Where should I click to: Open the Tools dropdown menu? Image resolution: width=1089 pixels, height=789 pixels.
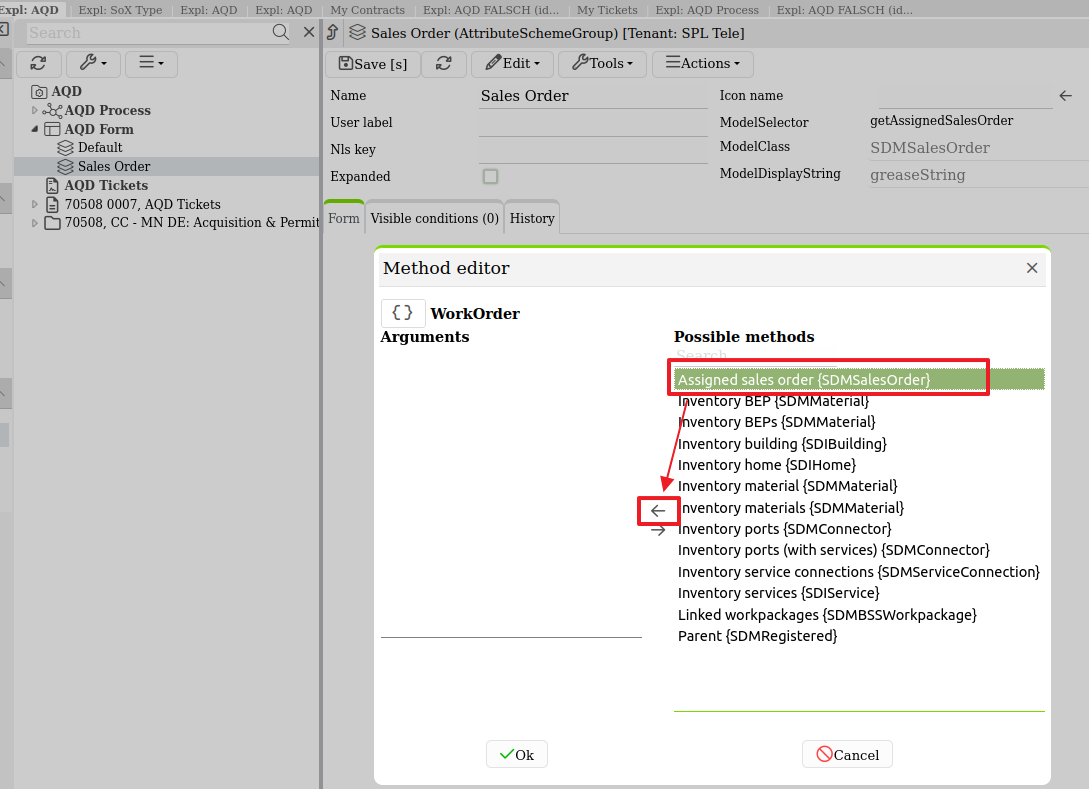602,64
